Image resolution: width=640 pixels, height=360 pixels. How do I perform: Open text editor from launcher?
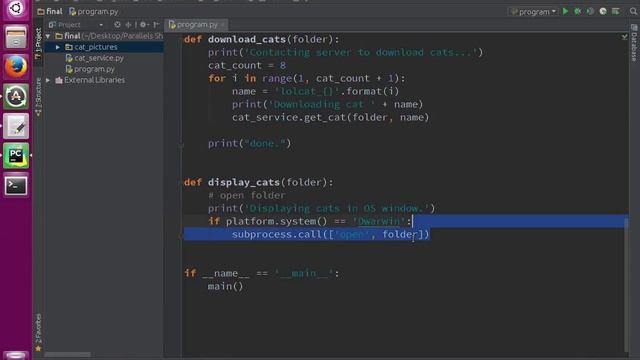pyautogui.click(x=16, y=126)
